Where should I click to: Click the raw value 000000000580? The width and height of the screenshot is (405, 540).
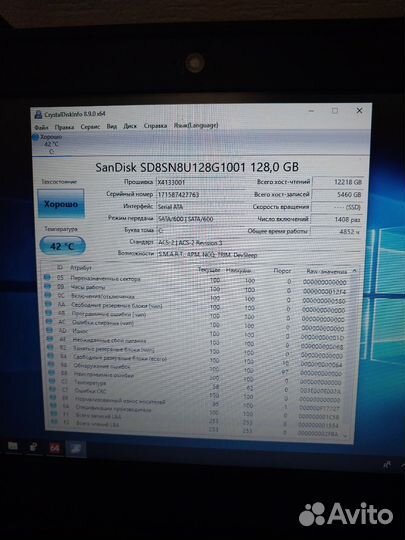[x=324, y=301]
